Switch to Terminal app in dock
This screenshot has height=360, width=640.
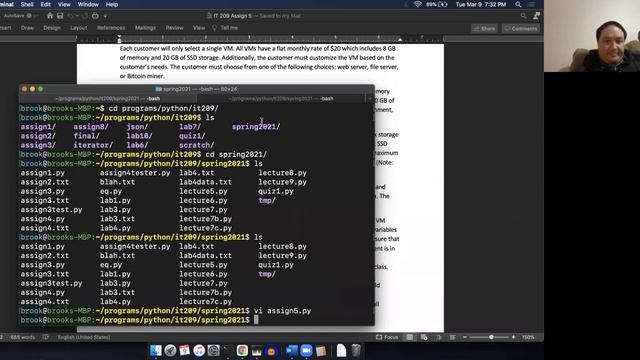(x=228, y=350)
